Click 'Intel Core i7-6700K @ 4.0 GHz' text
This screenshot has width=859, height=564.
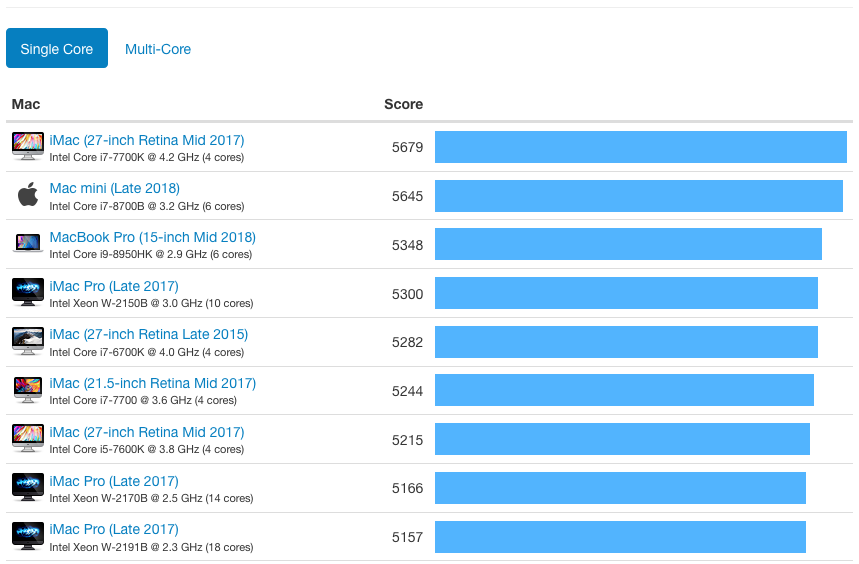[124, 352]
